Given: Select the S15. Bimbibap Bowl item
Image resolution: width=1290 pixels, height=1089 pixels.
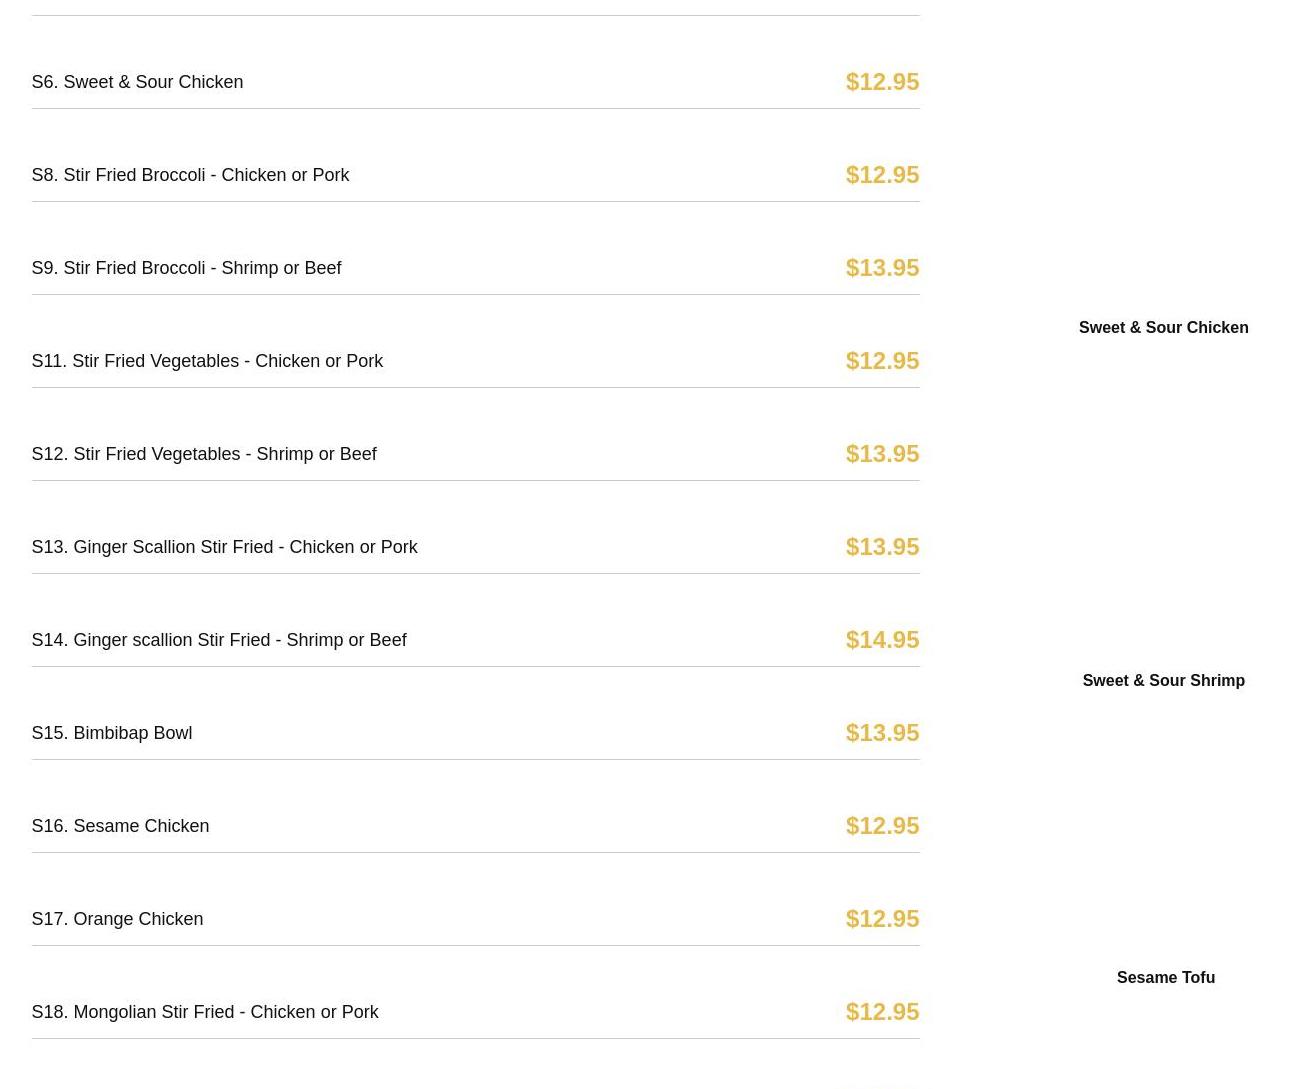Looking at the screenshot, I should [x=112, y=733].
